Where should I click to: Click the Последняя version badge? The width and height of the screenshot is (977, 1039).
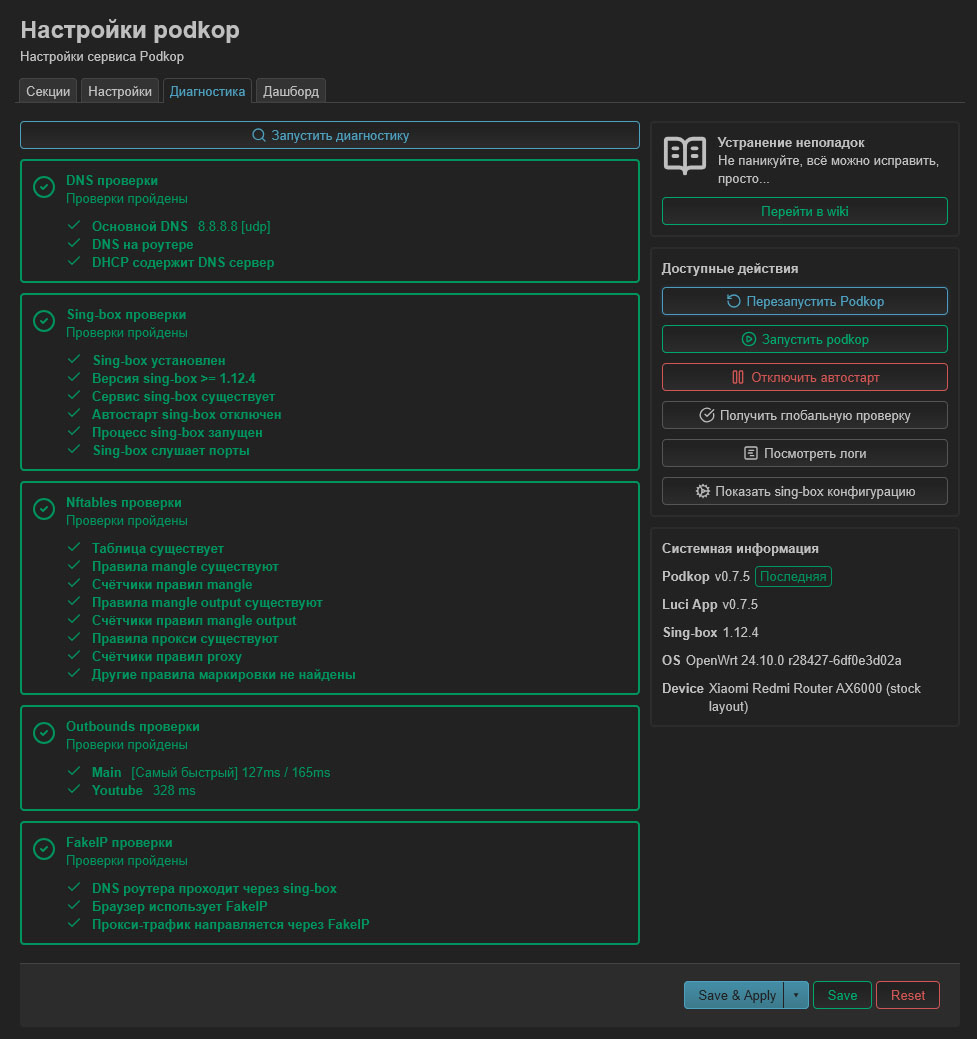click(x=793, y=576)
